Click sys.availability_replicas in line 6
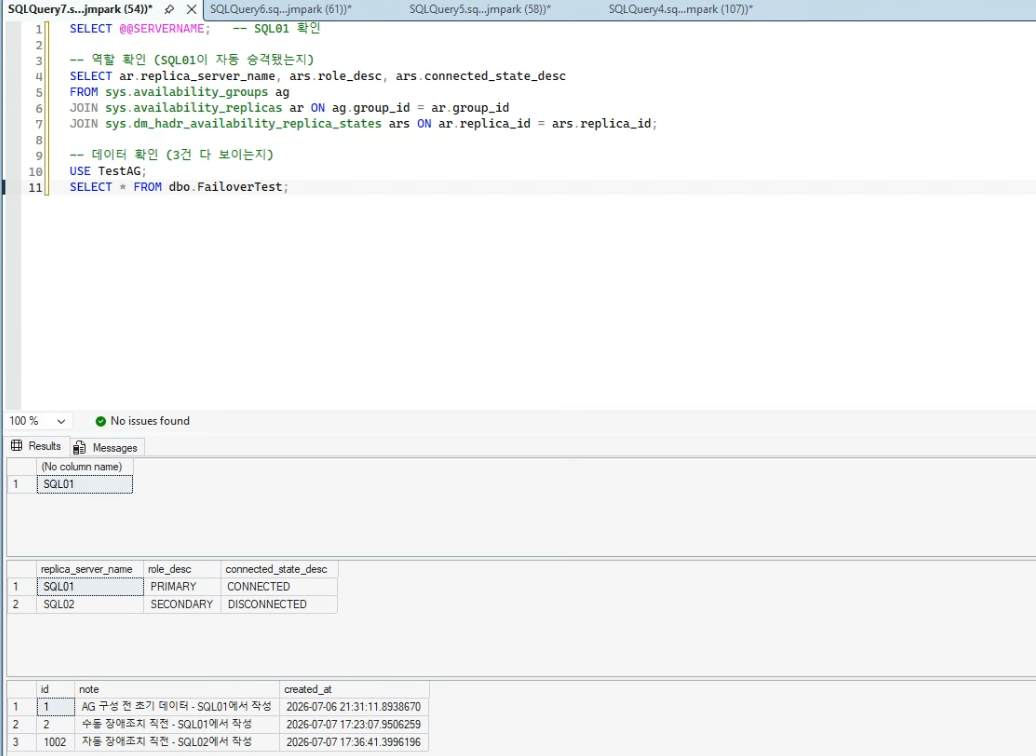This screenshot has width=1036, height=756. [194, 108]
